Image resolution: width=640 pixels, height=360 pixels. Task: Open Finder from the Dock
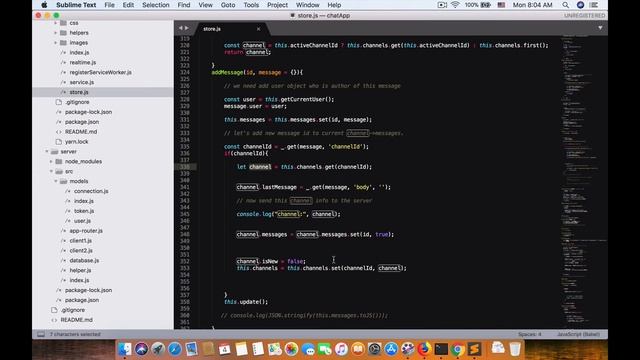click(125, 349)
